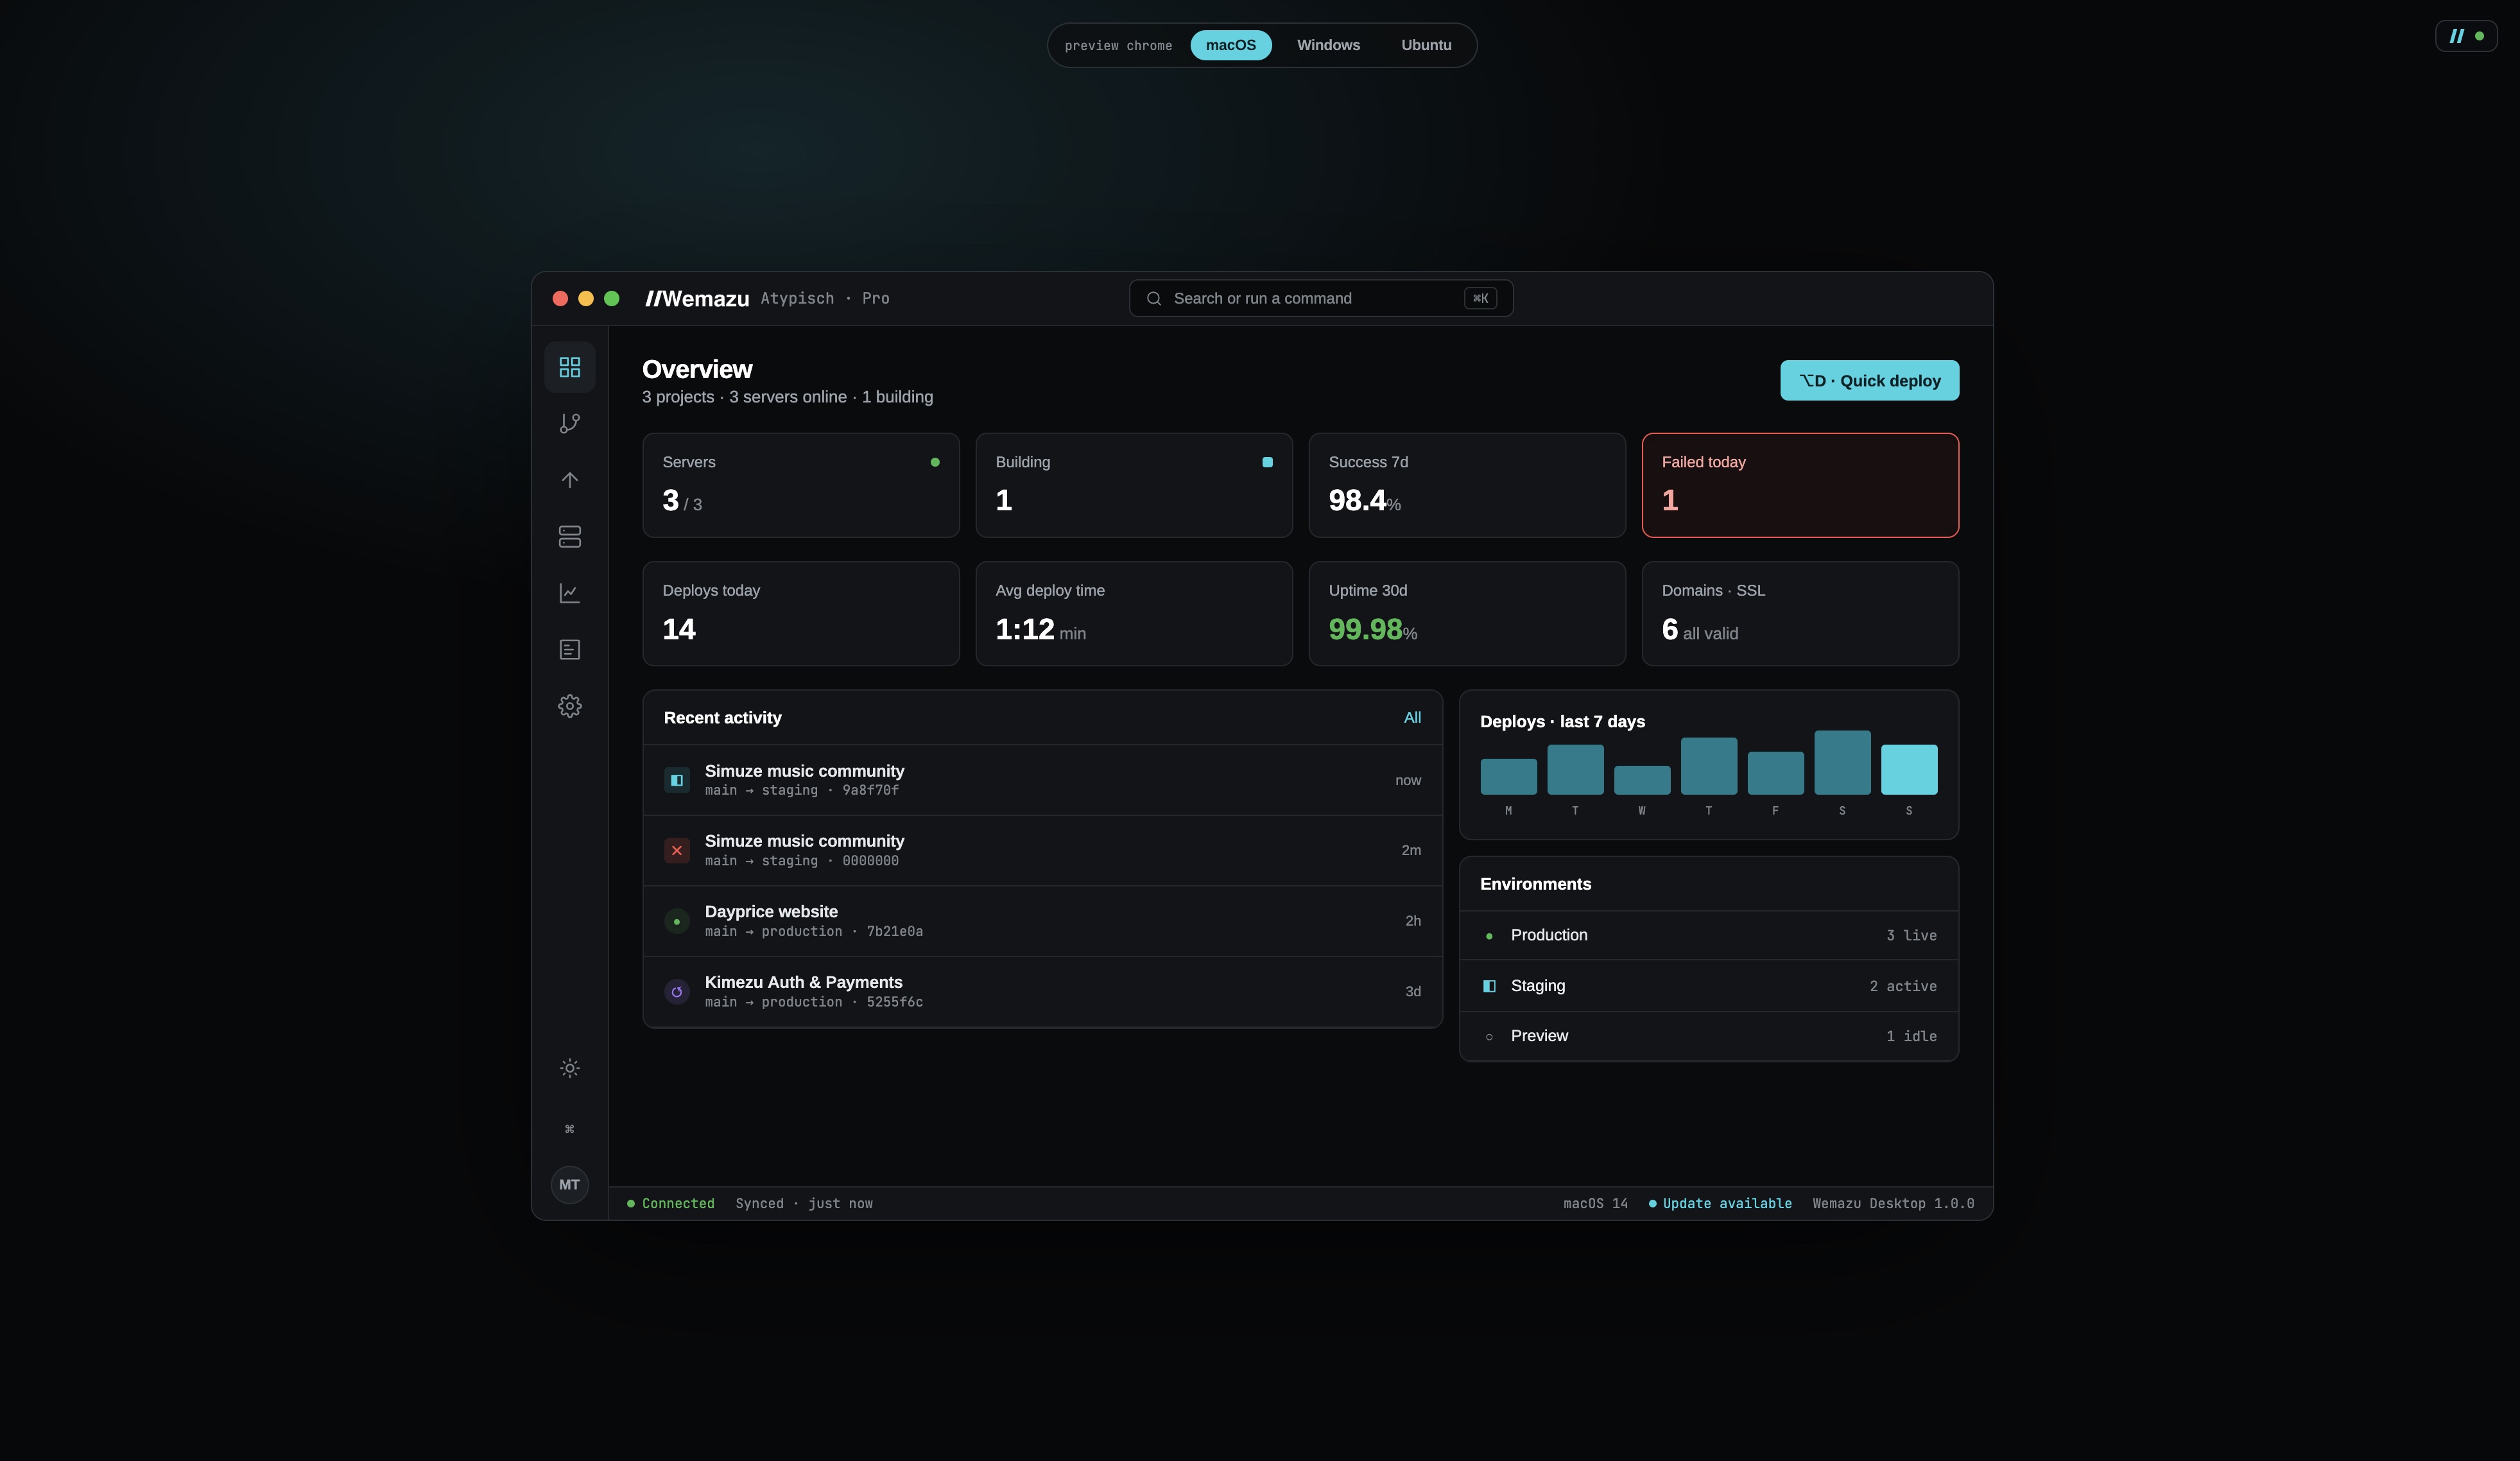Image resolution: width=2520 pixels, height=1461 pixels.
Task: Open All recent activity link
Action: point(1412,717)
